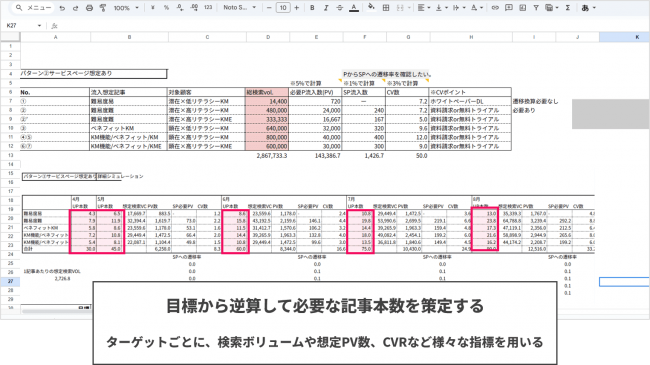Click cell with value 800,000

tap(267, 137)
